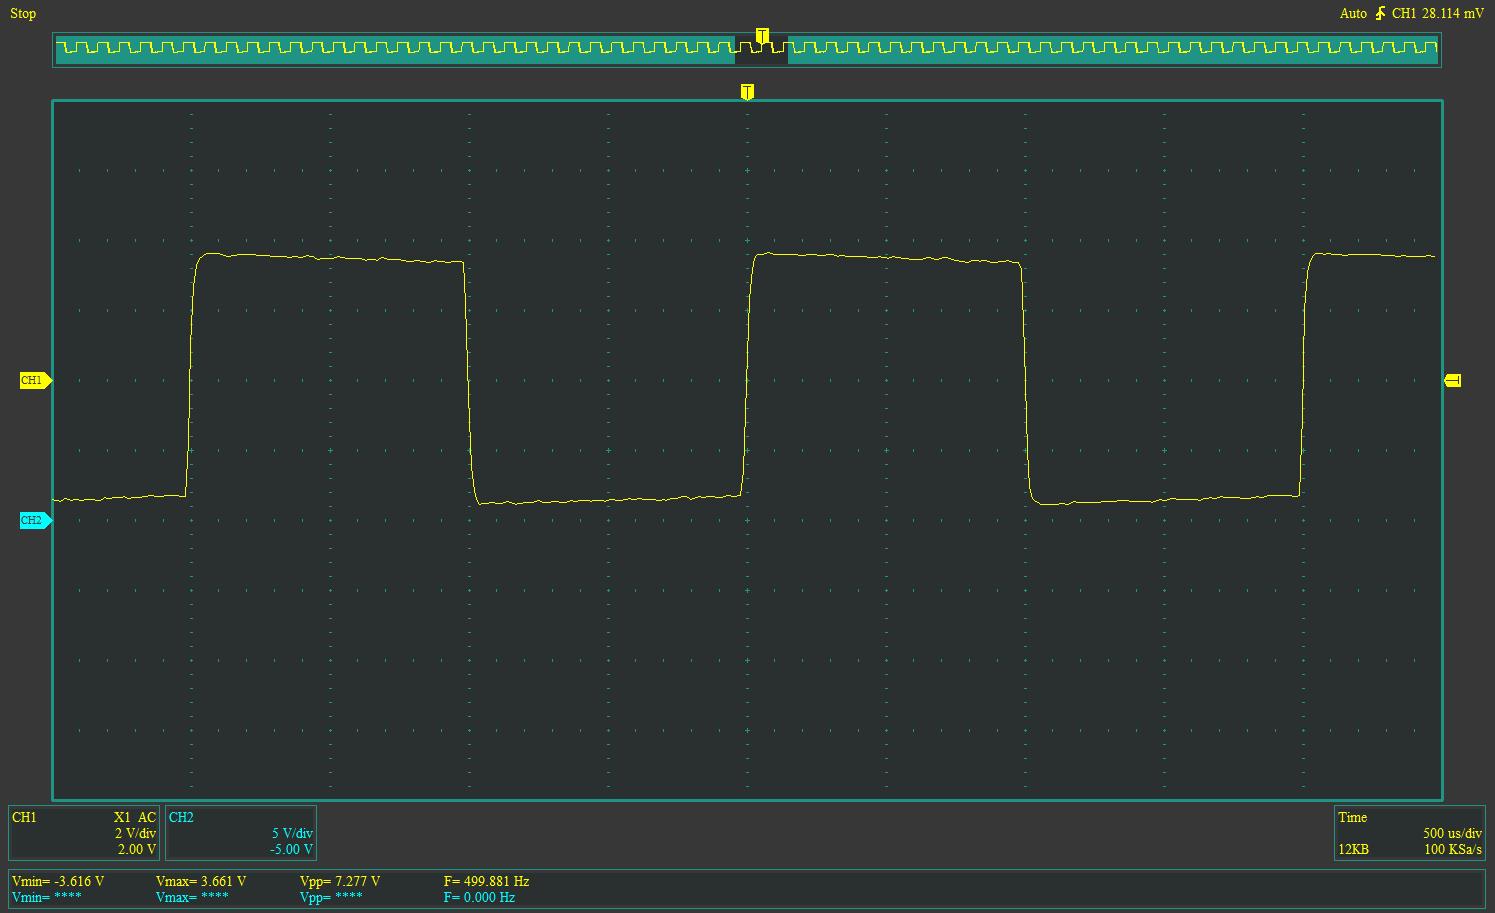Click the CH2 5 V/div scale value

[292, 834]
